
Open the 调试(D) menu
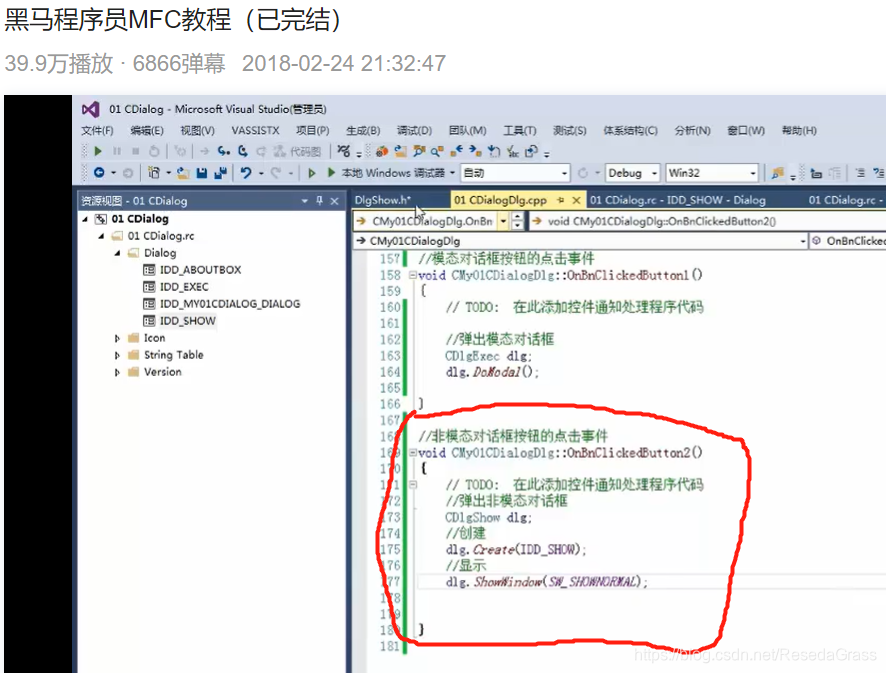414,131
